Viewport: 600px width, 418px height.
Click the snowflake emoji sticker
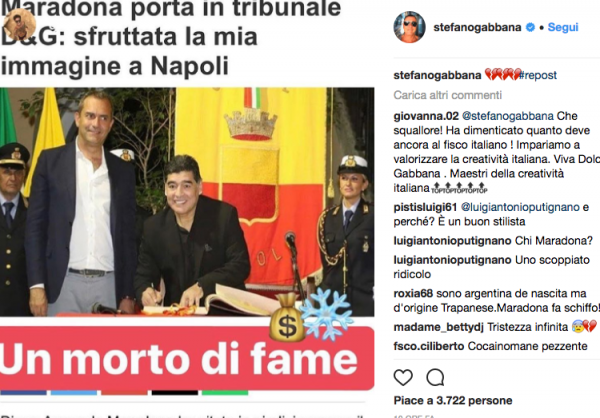pos(327,314)
